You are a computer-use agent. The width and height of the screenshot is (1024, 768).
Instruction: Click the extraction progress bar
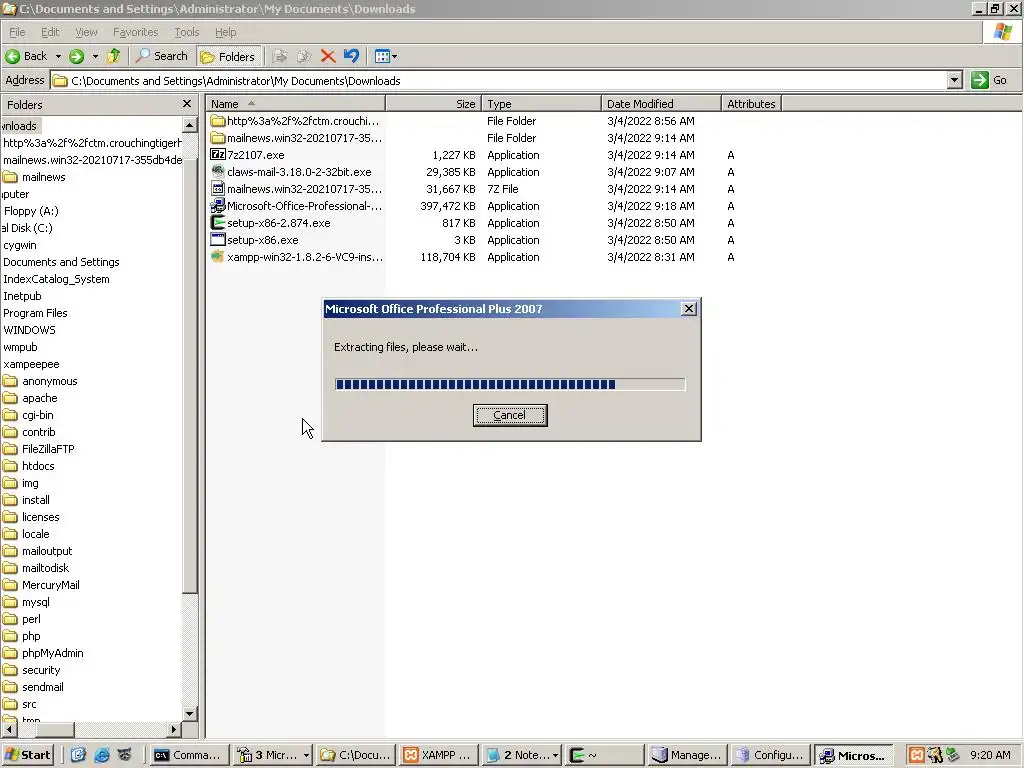[510, 384]
